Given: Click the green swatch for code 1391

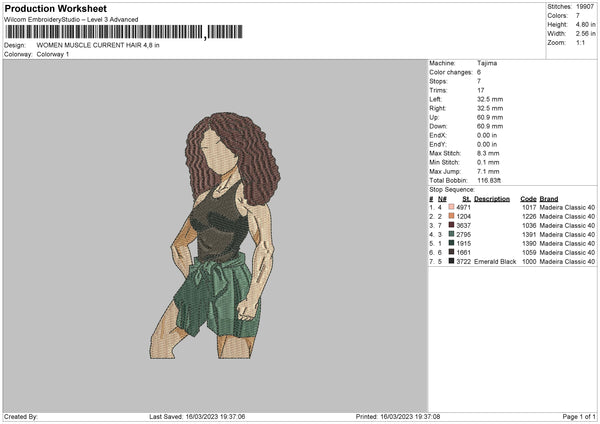Looking at the screenshot, I should [451, 234].
